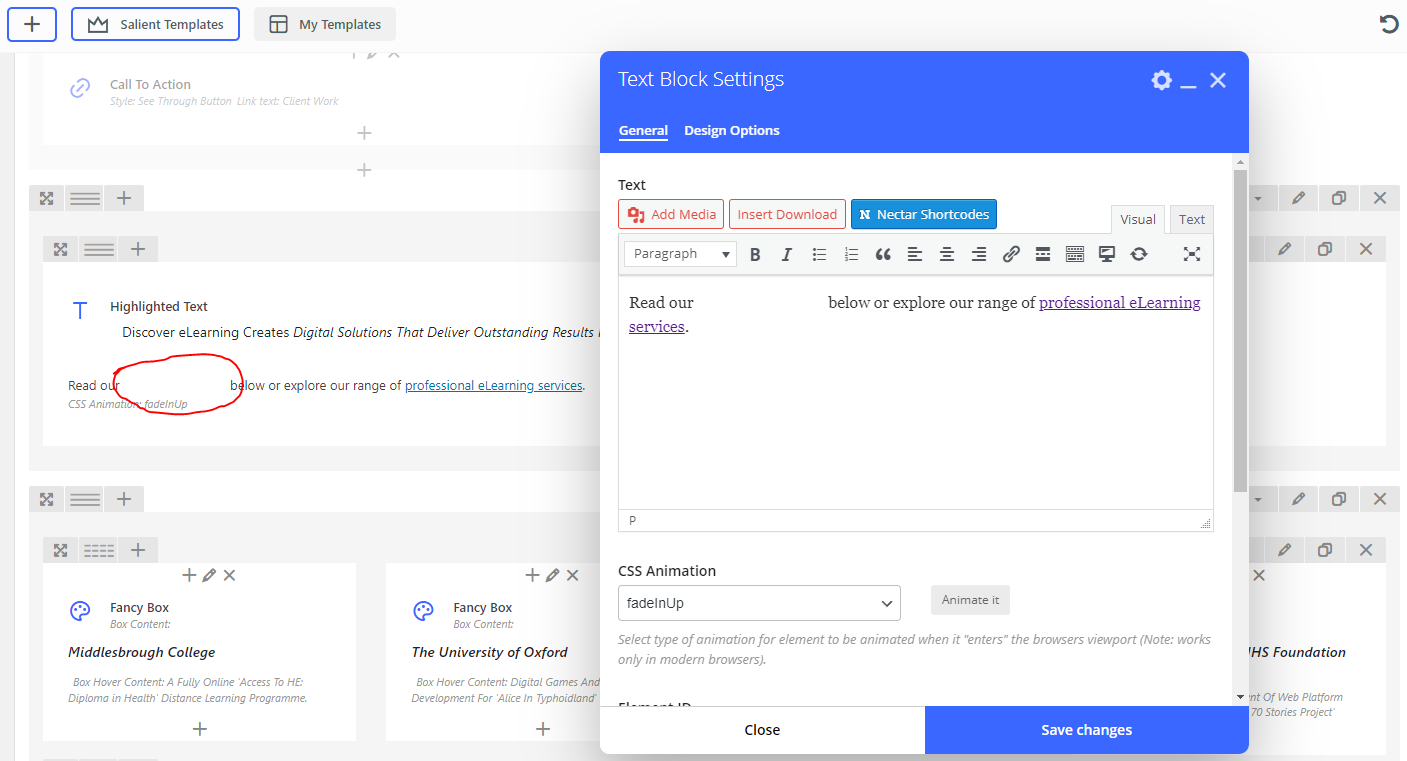Click the settings panel vertical scrollbar
Viewport: 1407px width, 761px height.
click(x=1240, y=330)
